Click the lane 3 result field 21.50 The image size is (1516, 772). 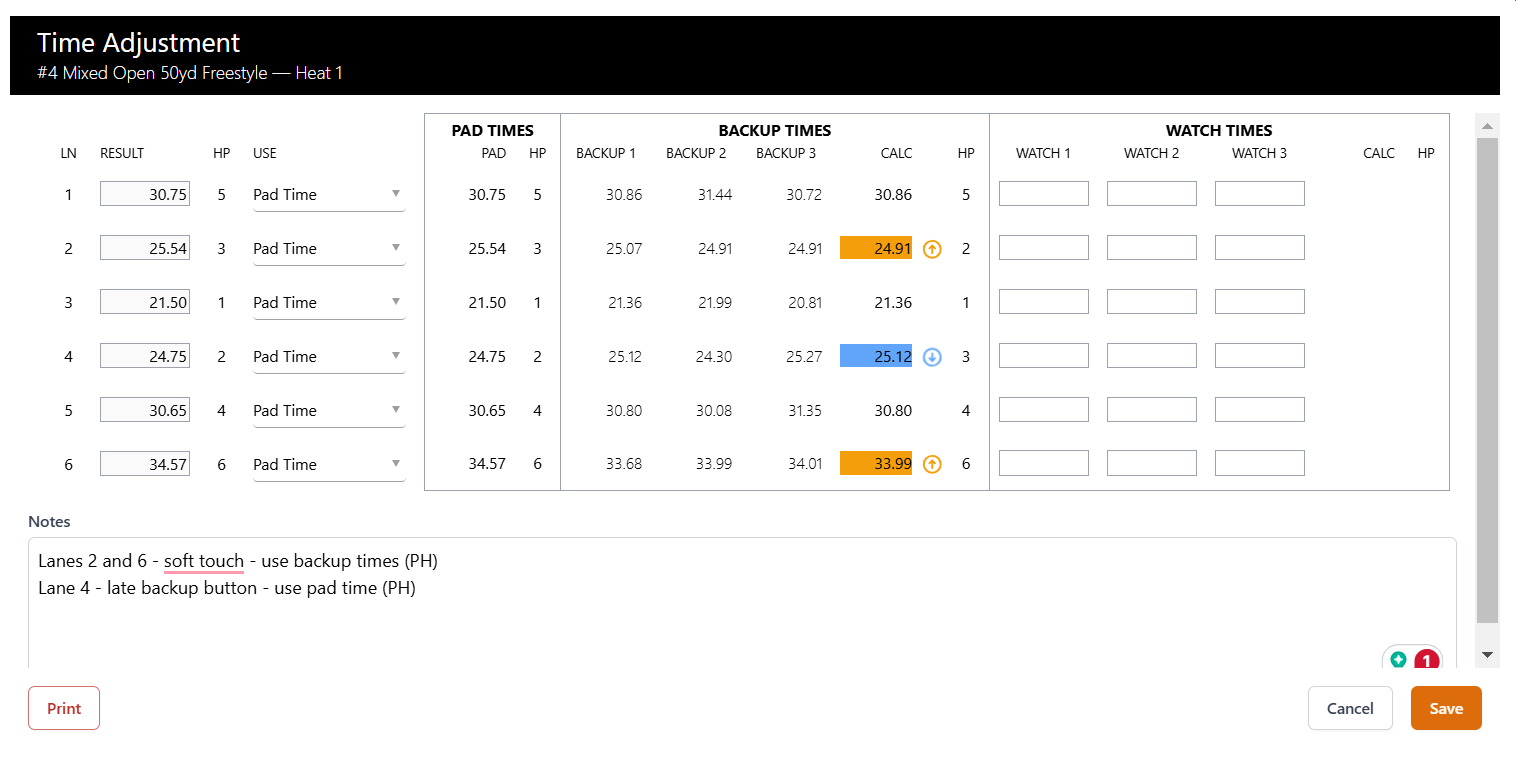point(145,302)
